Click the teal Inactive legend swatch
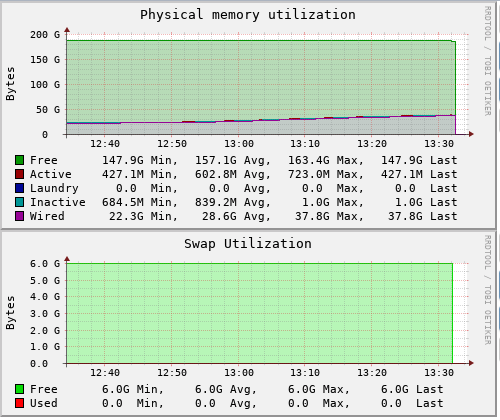This screenshot has height=420, width=500. pos(19,202)
